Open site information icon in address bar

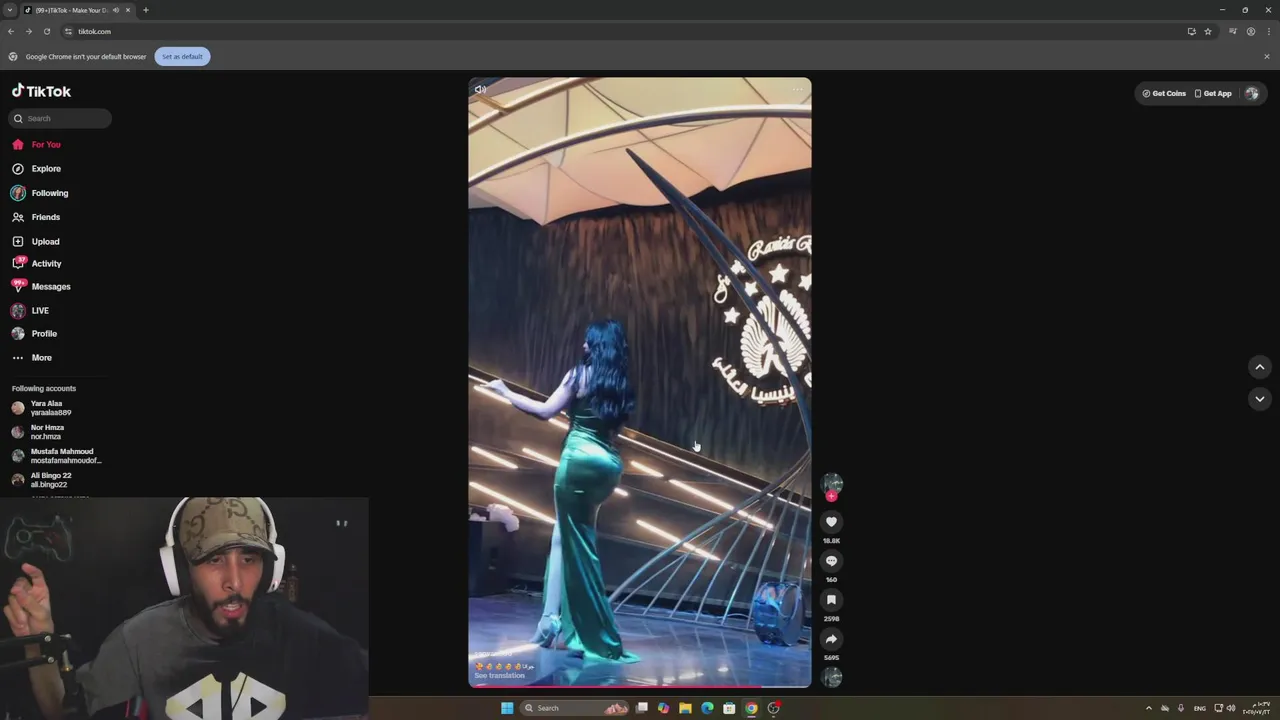click(69, 32)
